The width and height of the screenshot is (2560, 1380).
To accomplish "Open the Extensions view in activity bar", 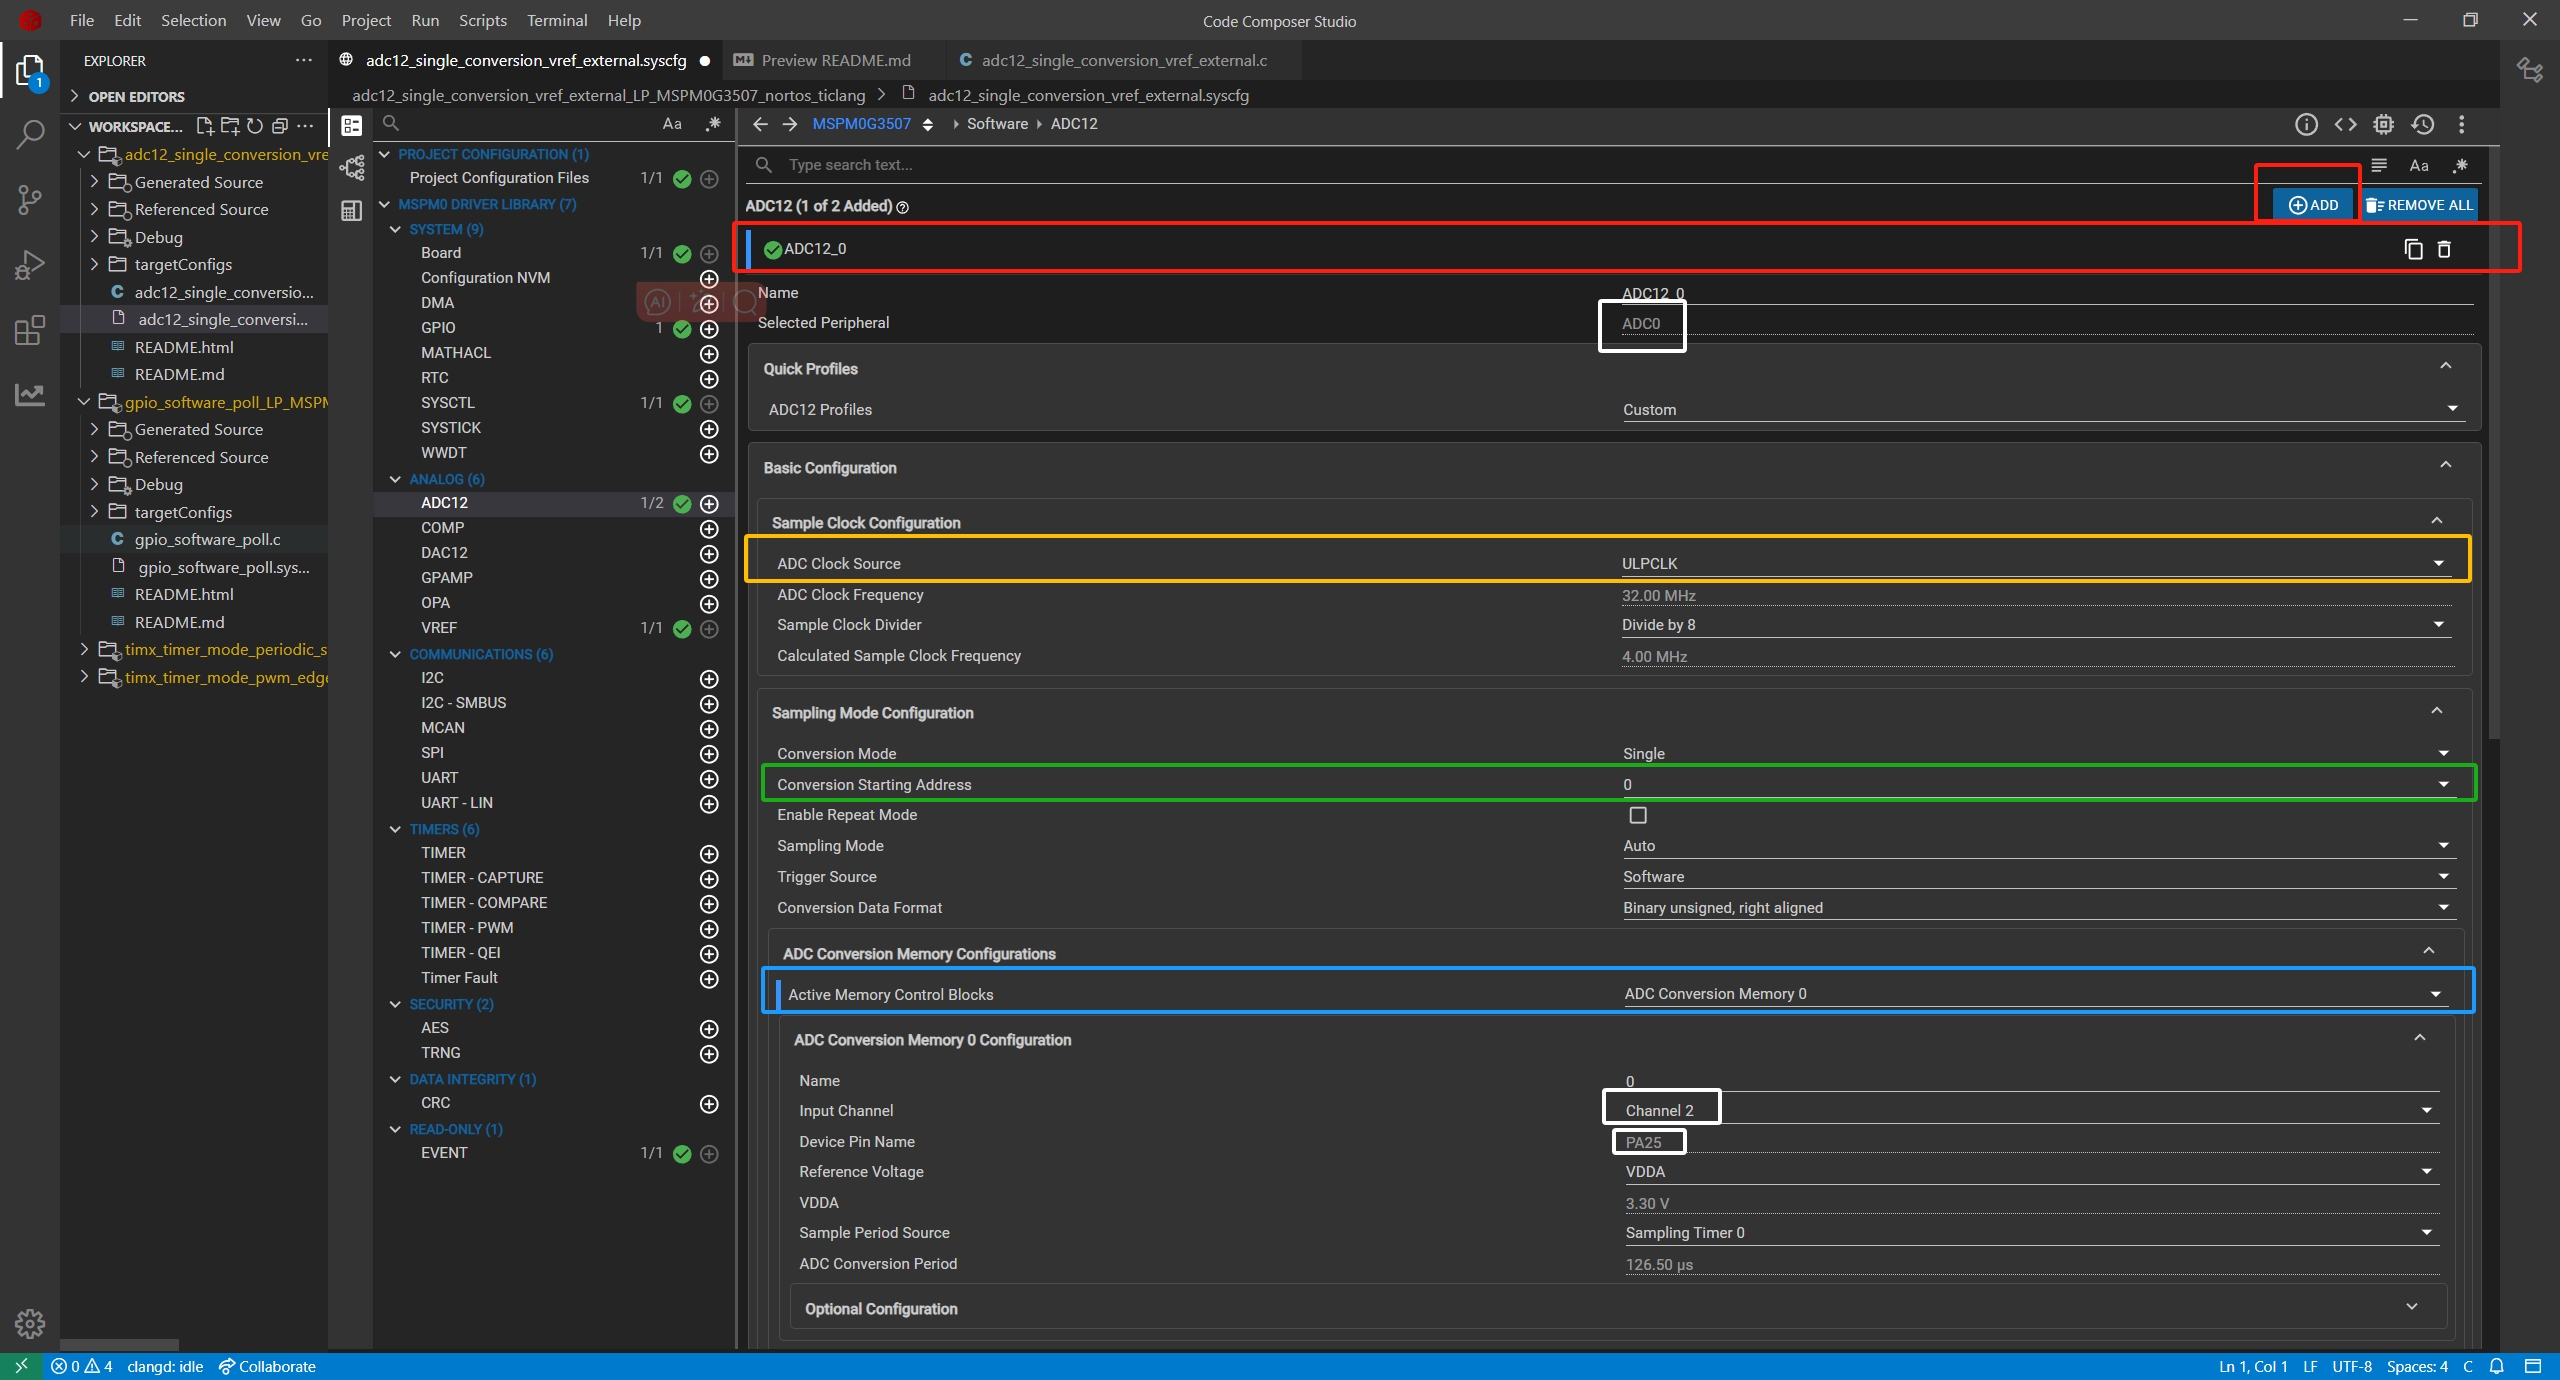I will (30, 330).
